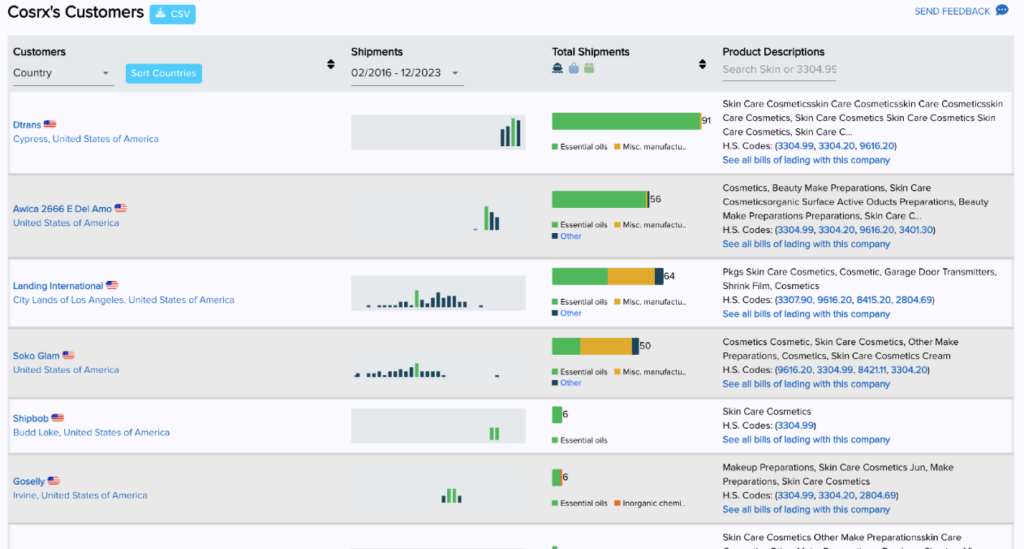This screenshot has height=549, width=1024.
Task: See all bills of lading for Goselly
Action: [806, 510]
